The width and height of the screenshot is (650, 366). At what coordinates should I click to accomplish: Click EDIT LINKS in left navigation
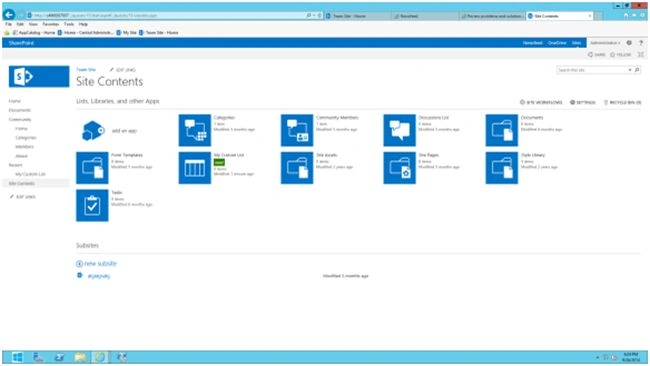point(23,196)
